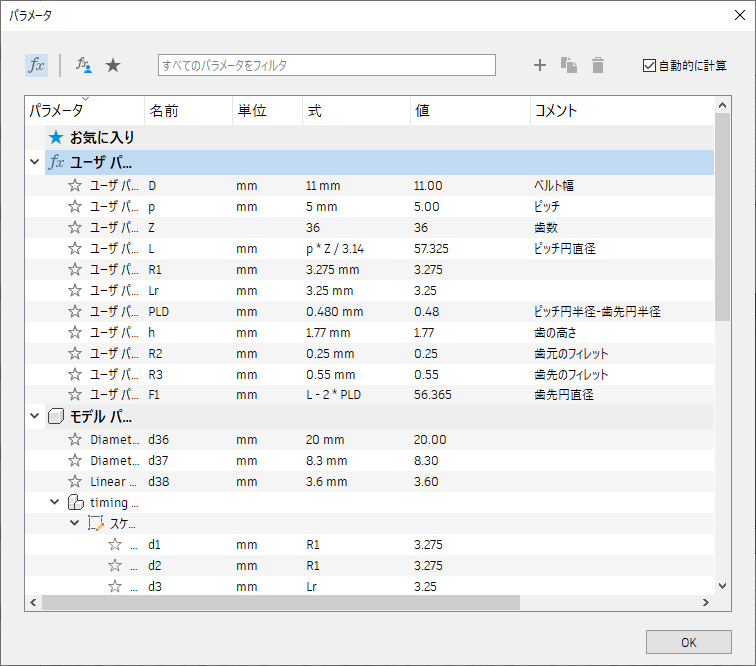The width and height of the screenshot is (756, 666).
Task: Click the user parameters filter icon
Action: [84, 65]
